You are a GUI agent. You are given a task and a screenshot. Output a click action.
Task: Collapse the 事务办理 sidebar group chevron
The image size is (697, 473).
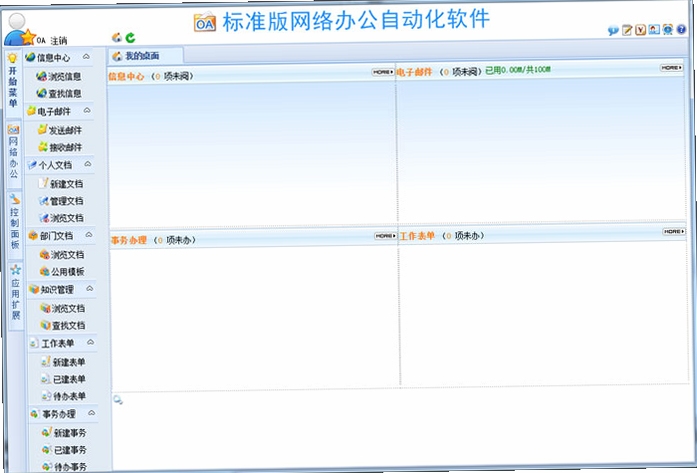point(92,413)
